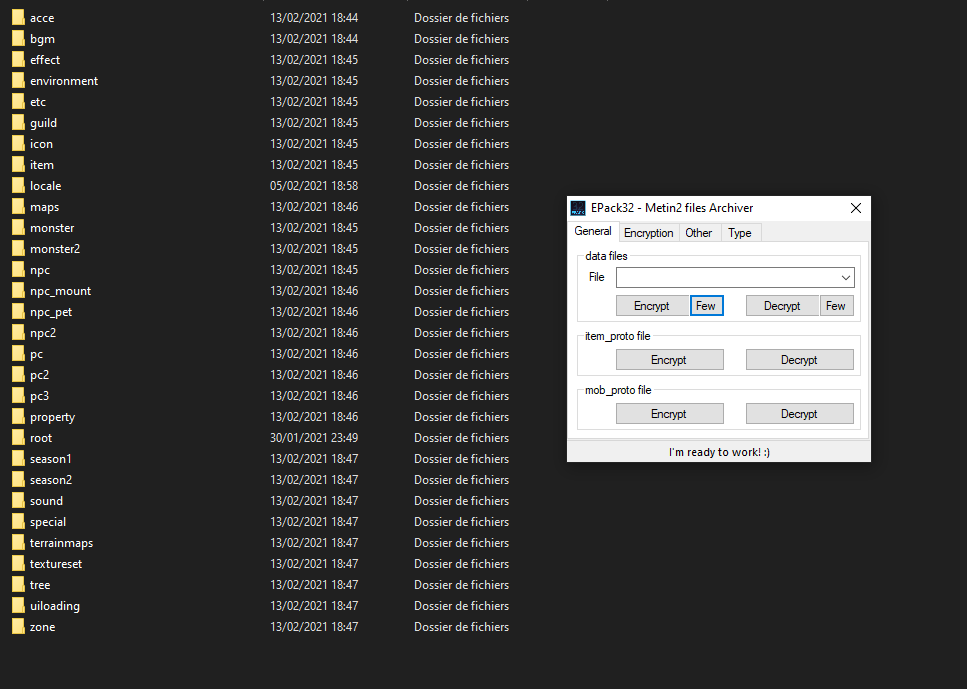Click Few button next to data files Encrypt
This screenshot has width=967, height=689.
[x=706, y=306]
